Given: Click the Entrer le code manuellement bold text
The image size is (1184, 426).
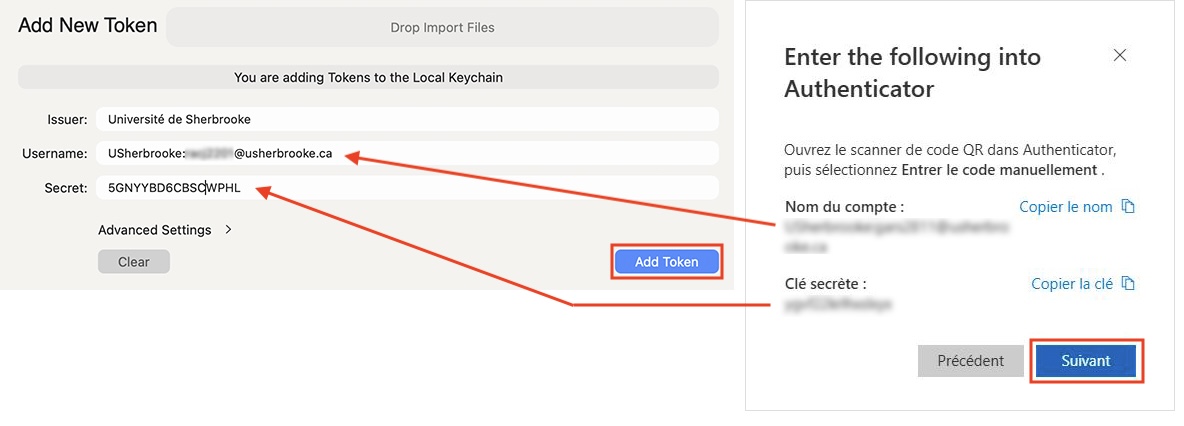Looking at the screenshot, I should coord(1000,170).
